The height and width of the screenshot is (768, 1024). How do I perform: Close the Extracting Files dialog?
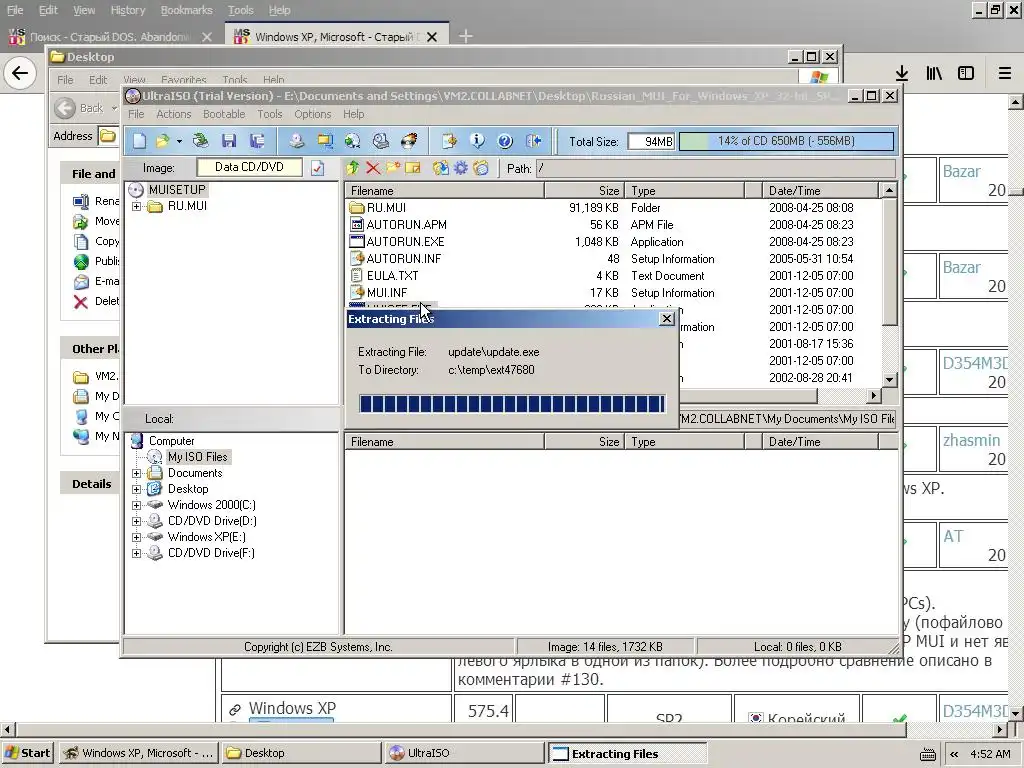667,319
